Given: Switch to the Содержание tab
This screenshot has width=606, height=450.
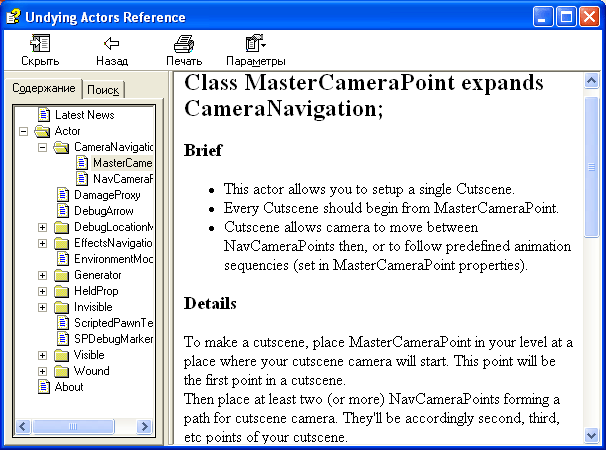Looking at the screenshot, I should [x=44, y=89].
